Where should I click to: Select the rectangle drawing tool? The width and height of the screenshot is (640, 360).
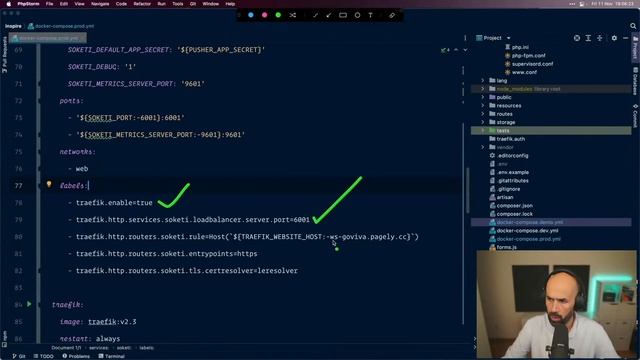tap(343, 15)
